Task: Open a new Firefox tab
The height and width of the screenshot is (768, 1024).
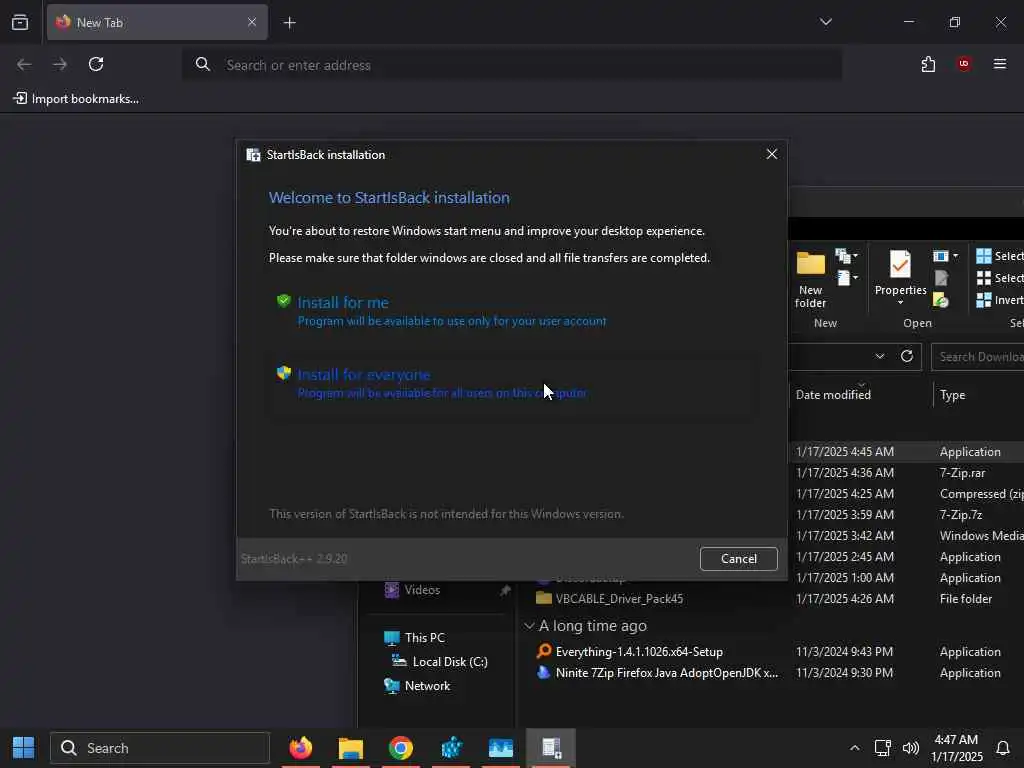Action: click(x=289, y=23)
